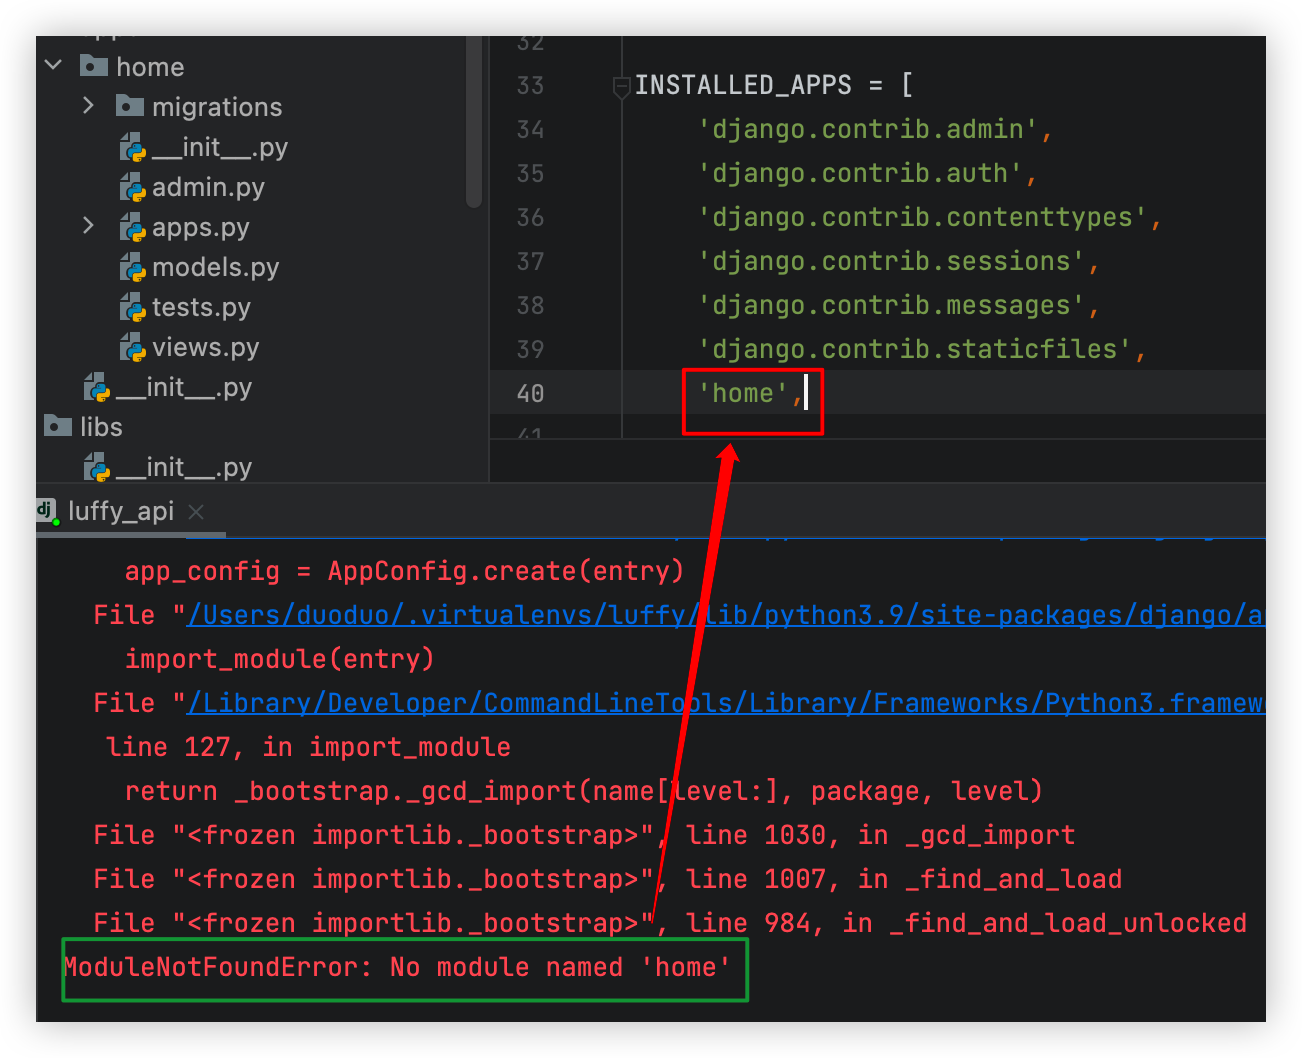Select the migrations folder icon
1302x1058 pixels.
tap(129, 106)
